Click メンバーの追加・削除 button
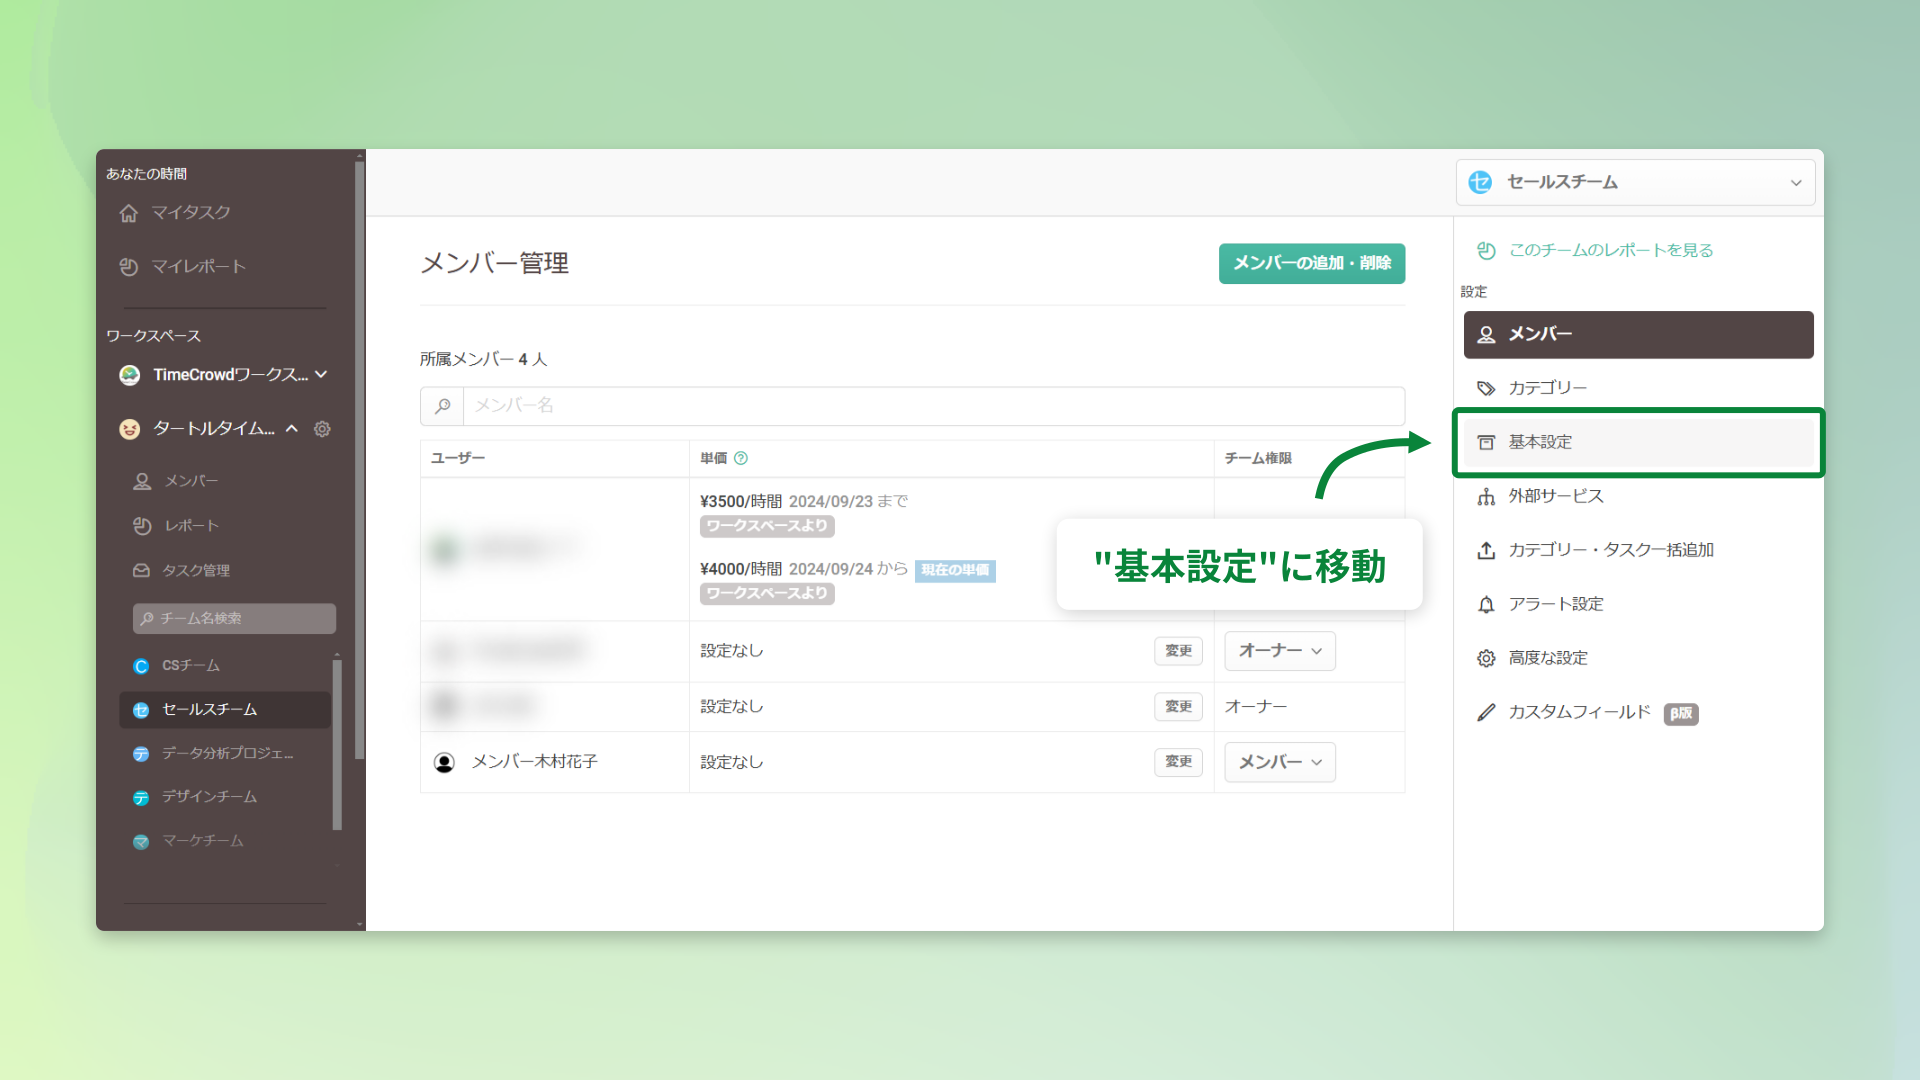 tap(1311, 263)
